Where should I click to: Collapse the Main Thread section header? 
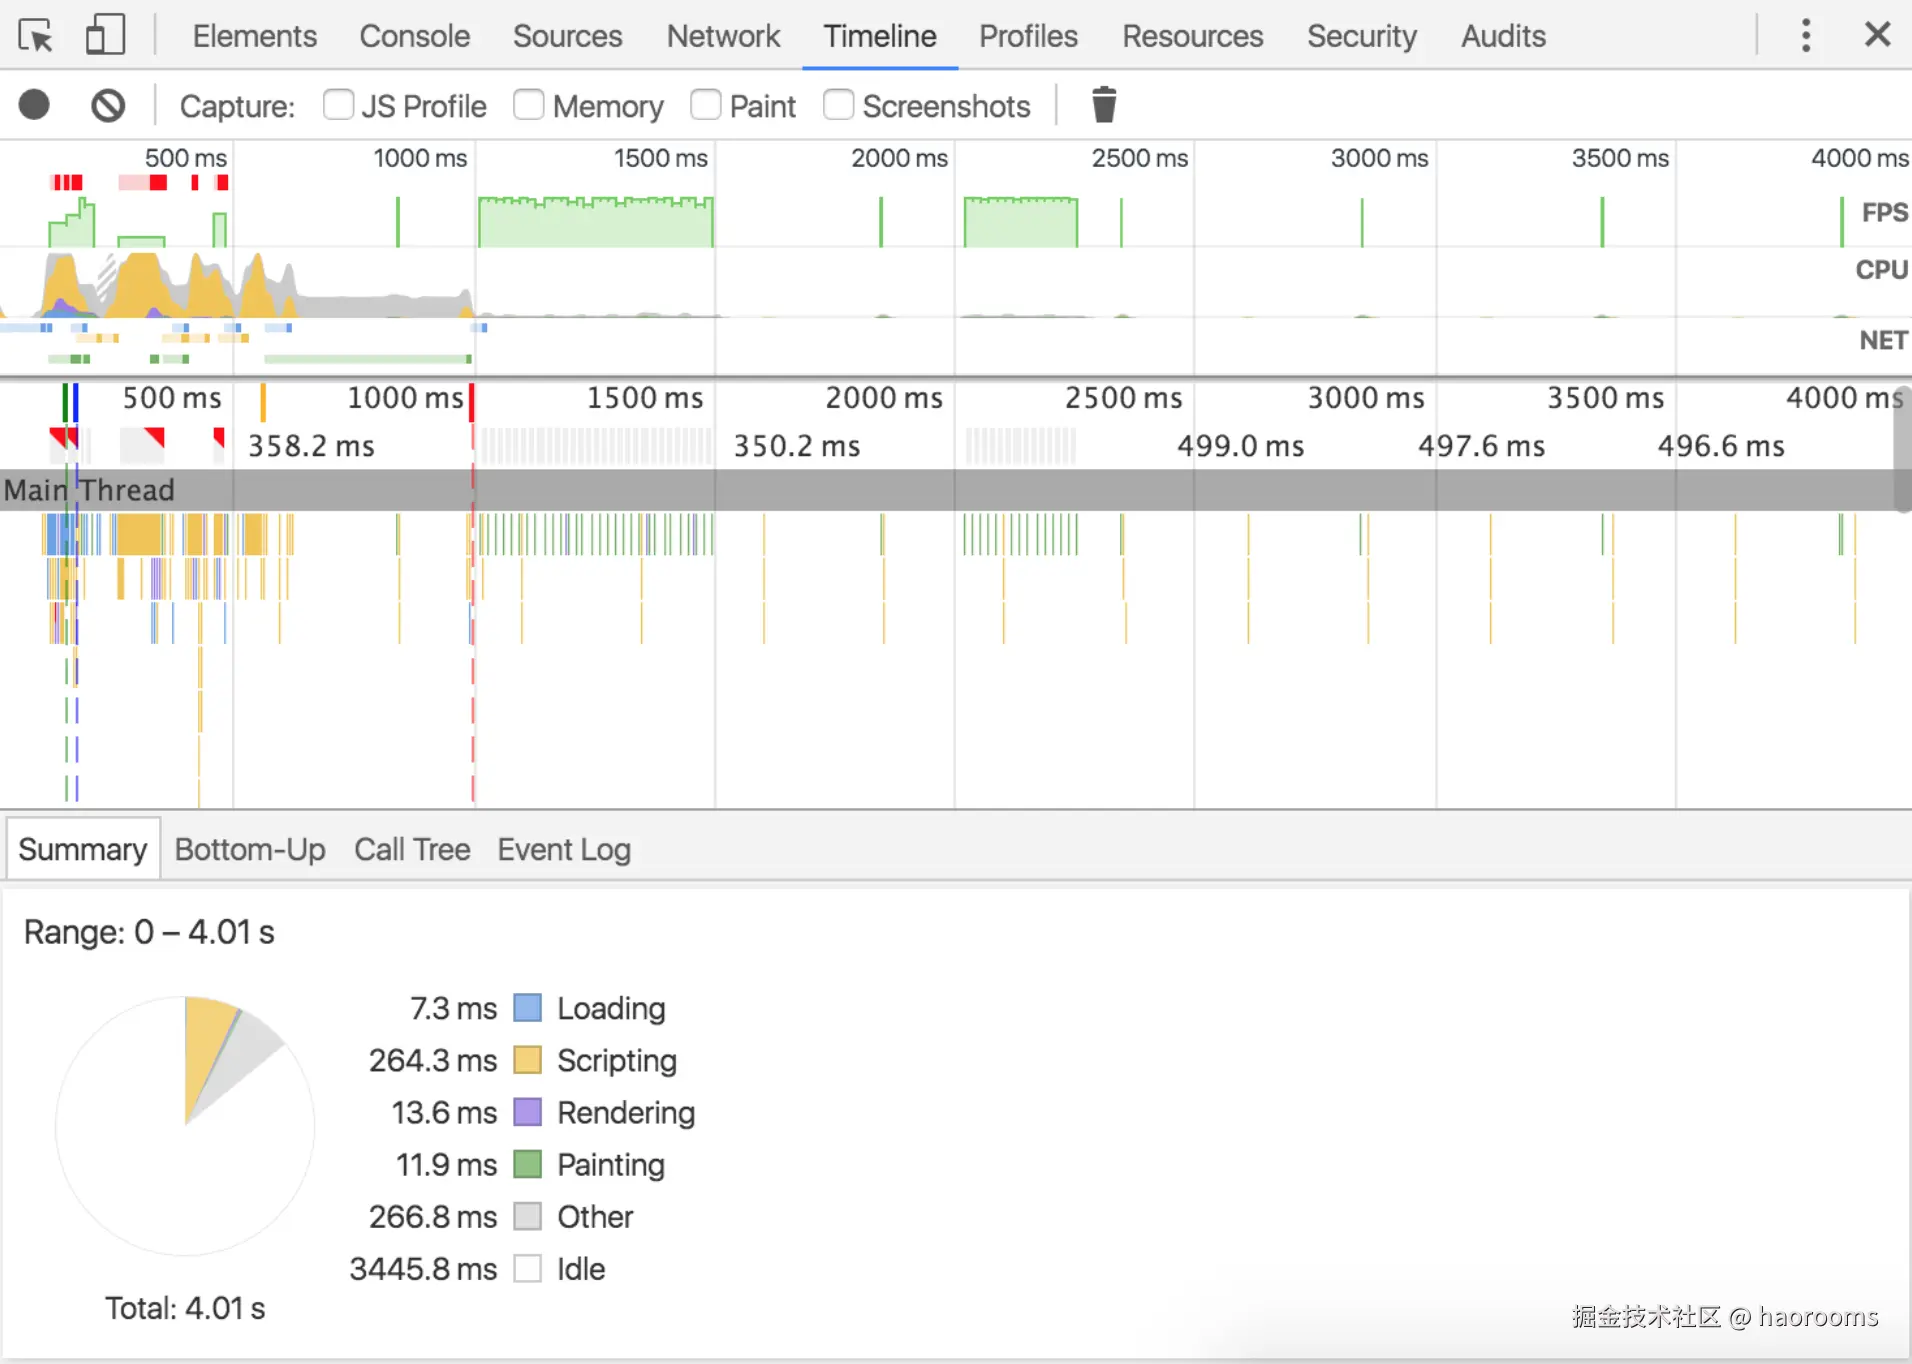point(90,490)
